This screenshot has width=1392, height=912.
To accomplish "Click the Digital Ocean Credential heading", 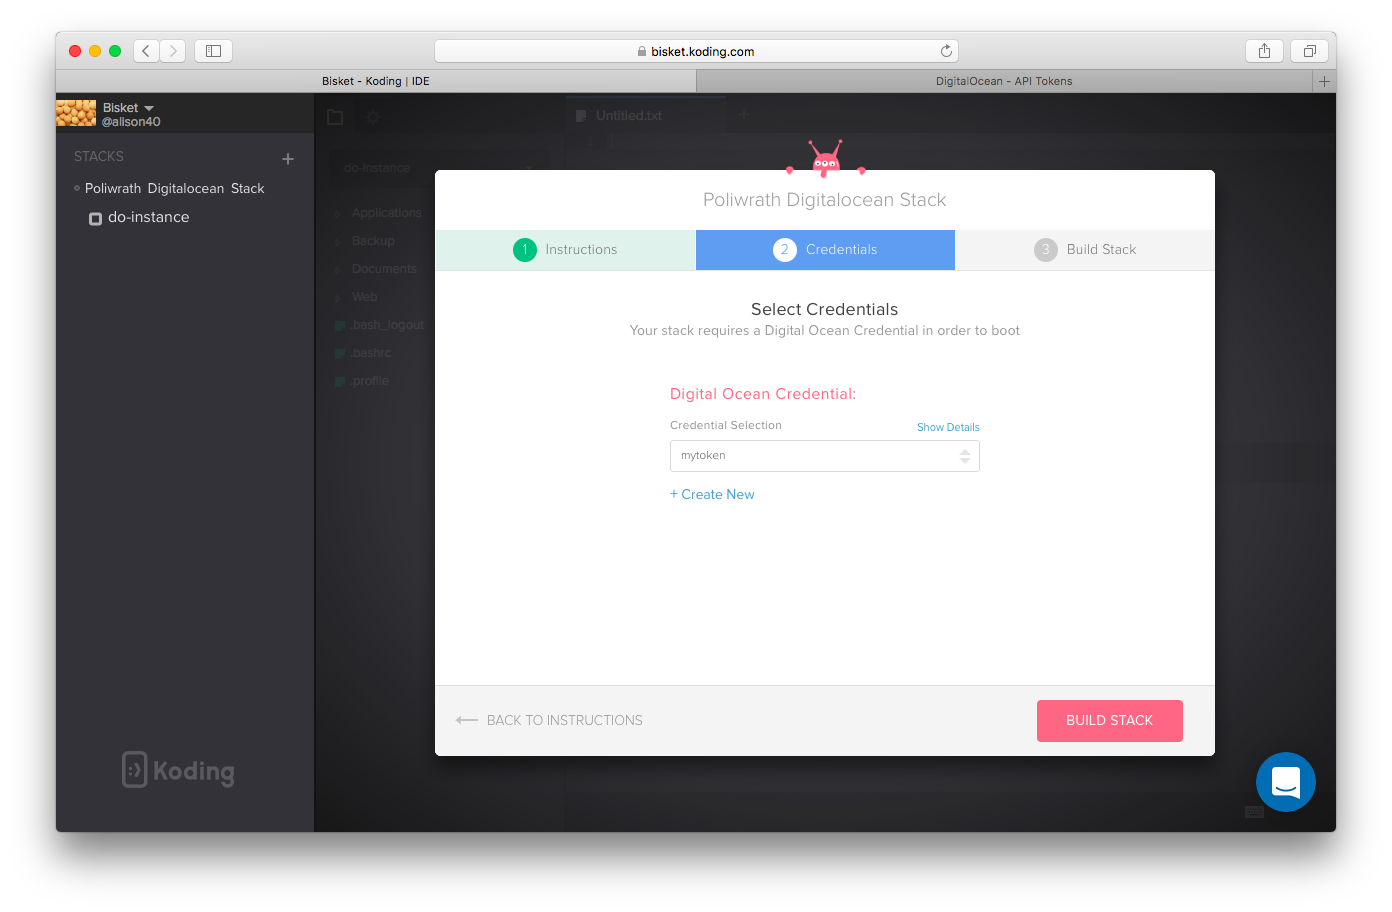I will click(x=763, y=394).
